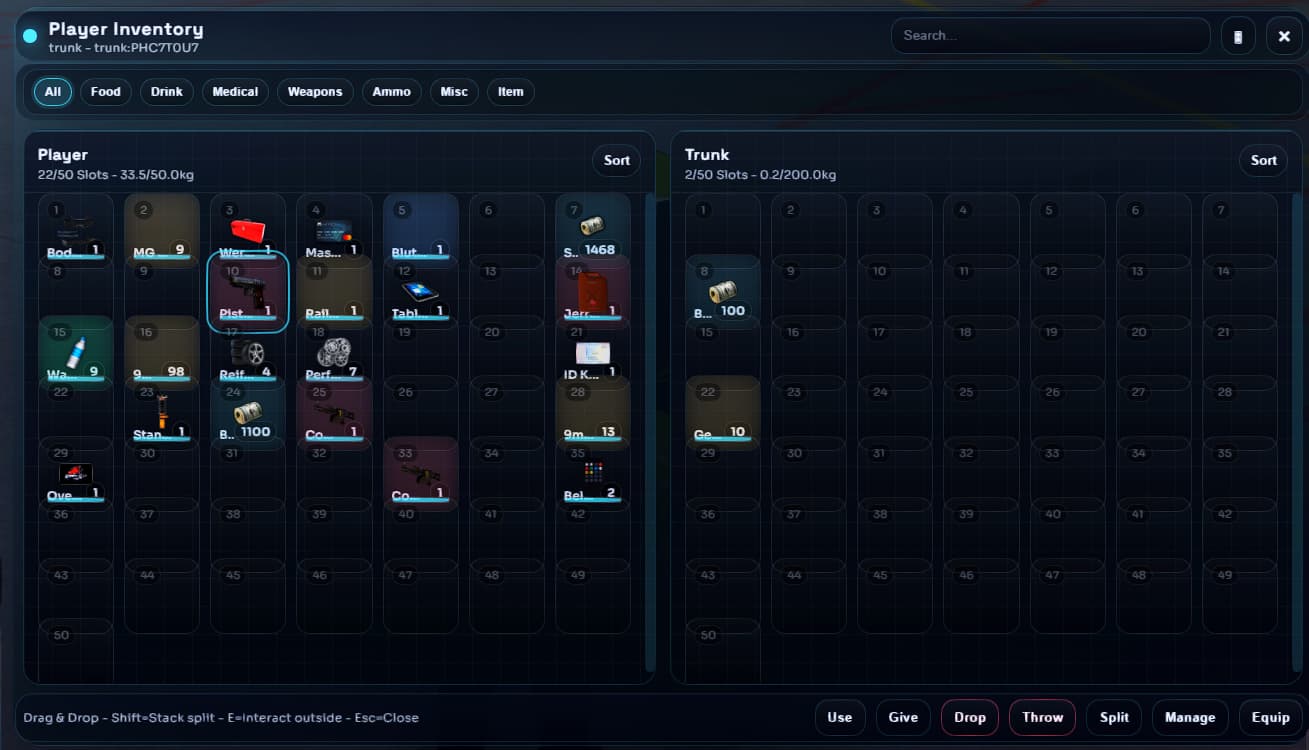Filter inventory by Food
Screen dimensions: 1309x750
pyautogui.click(x=106, y=92)
